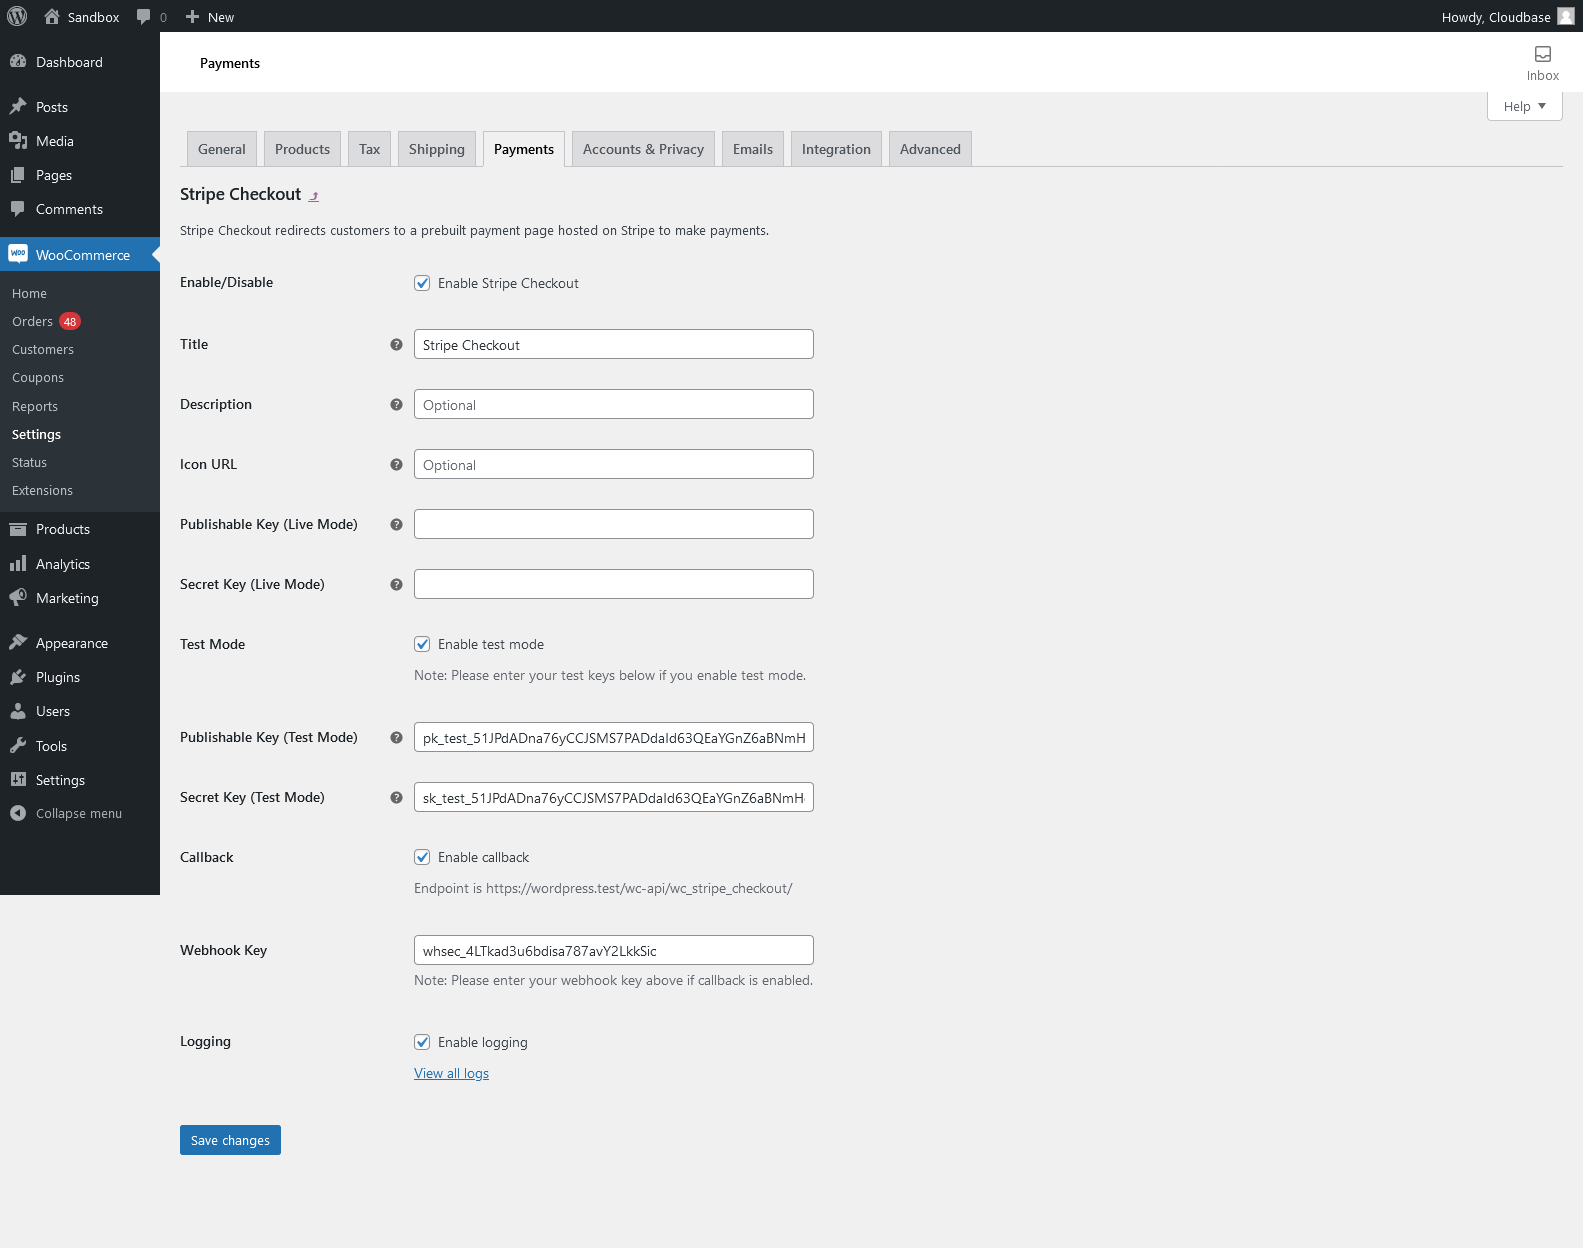Click the Products archive icon in sidebar
This screenshot has width=1583, height=1248.
click(18, 529)
